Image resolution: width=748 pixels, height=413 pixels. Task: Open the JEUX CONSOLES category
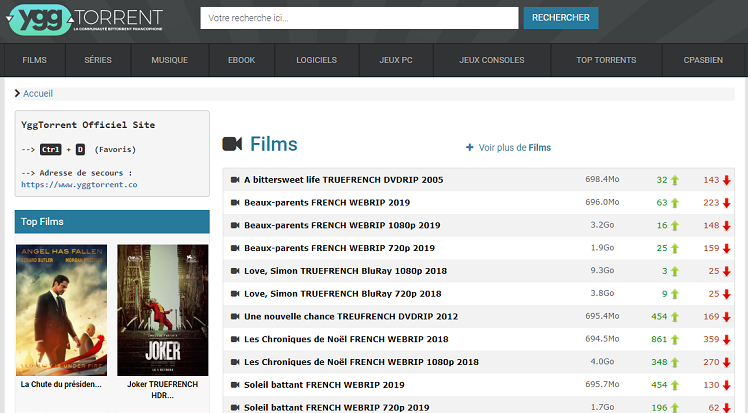(x=492, y=60)
